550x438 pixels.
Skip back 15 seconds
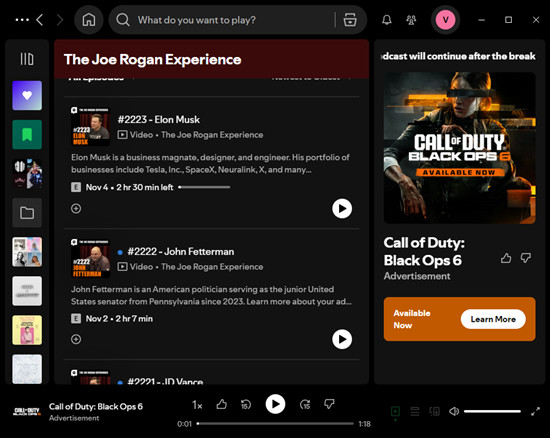pyautogui.click(x=246, y=404)
